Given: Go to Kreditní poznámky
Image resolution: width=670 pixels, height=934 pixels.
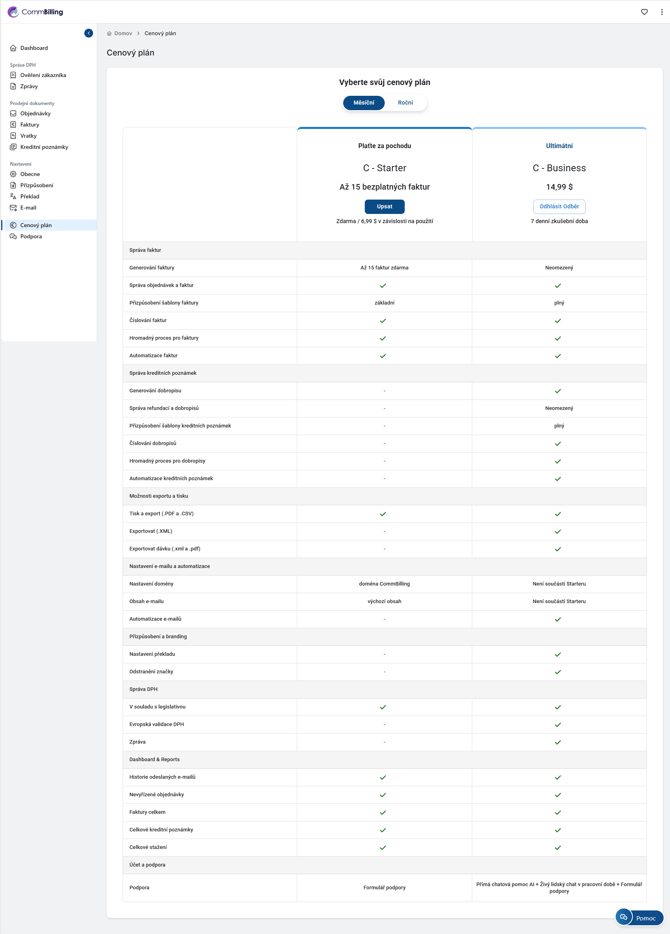Looking at the screenshot, I should (43, 147).
